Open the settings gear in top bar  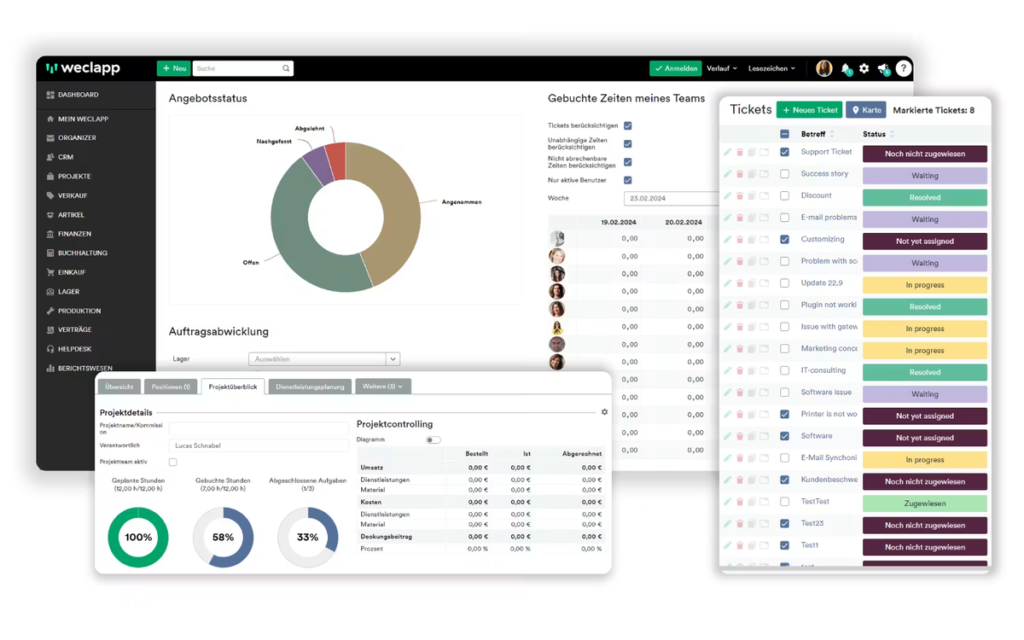[864, 69]
